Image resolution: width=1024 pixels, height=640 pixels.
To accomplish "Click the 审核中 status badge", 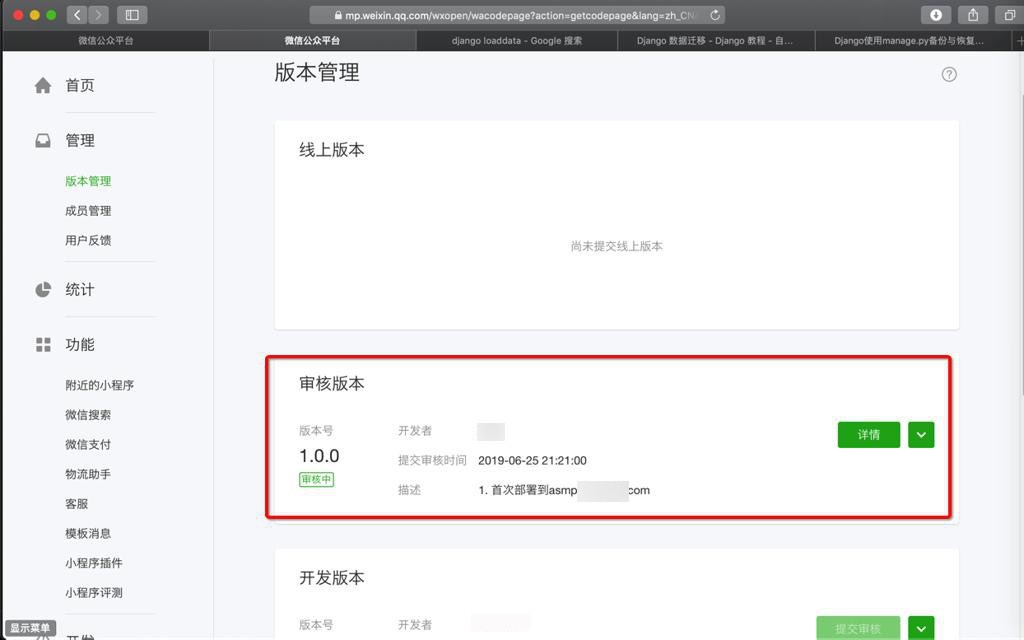I will [317, 479].
